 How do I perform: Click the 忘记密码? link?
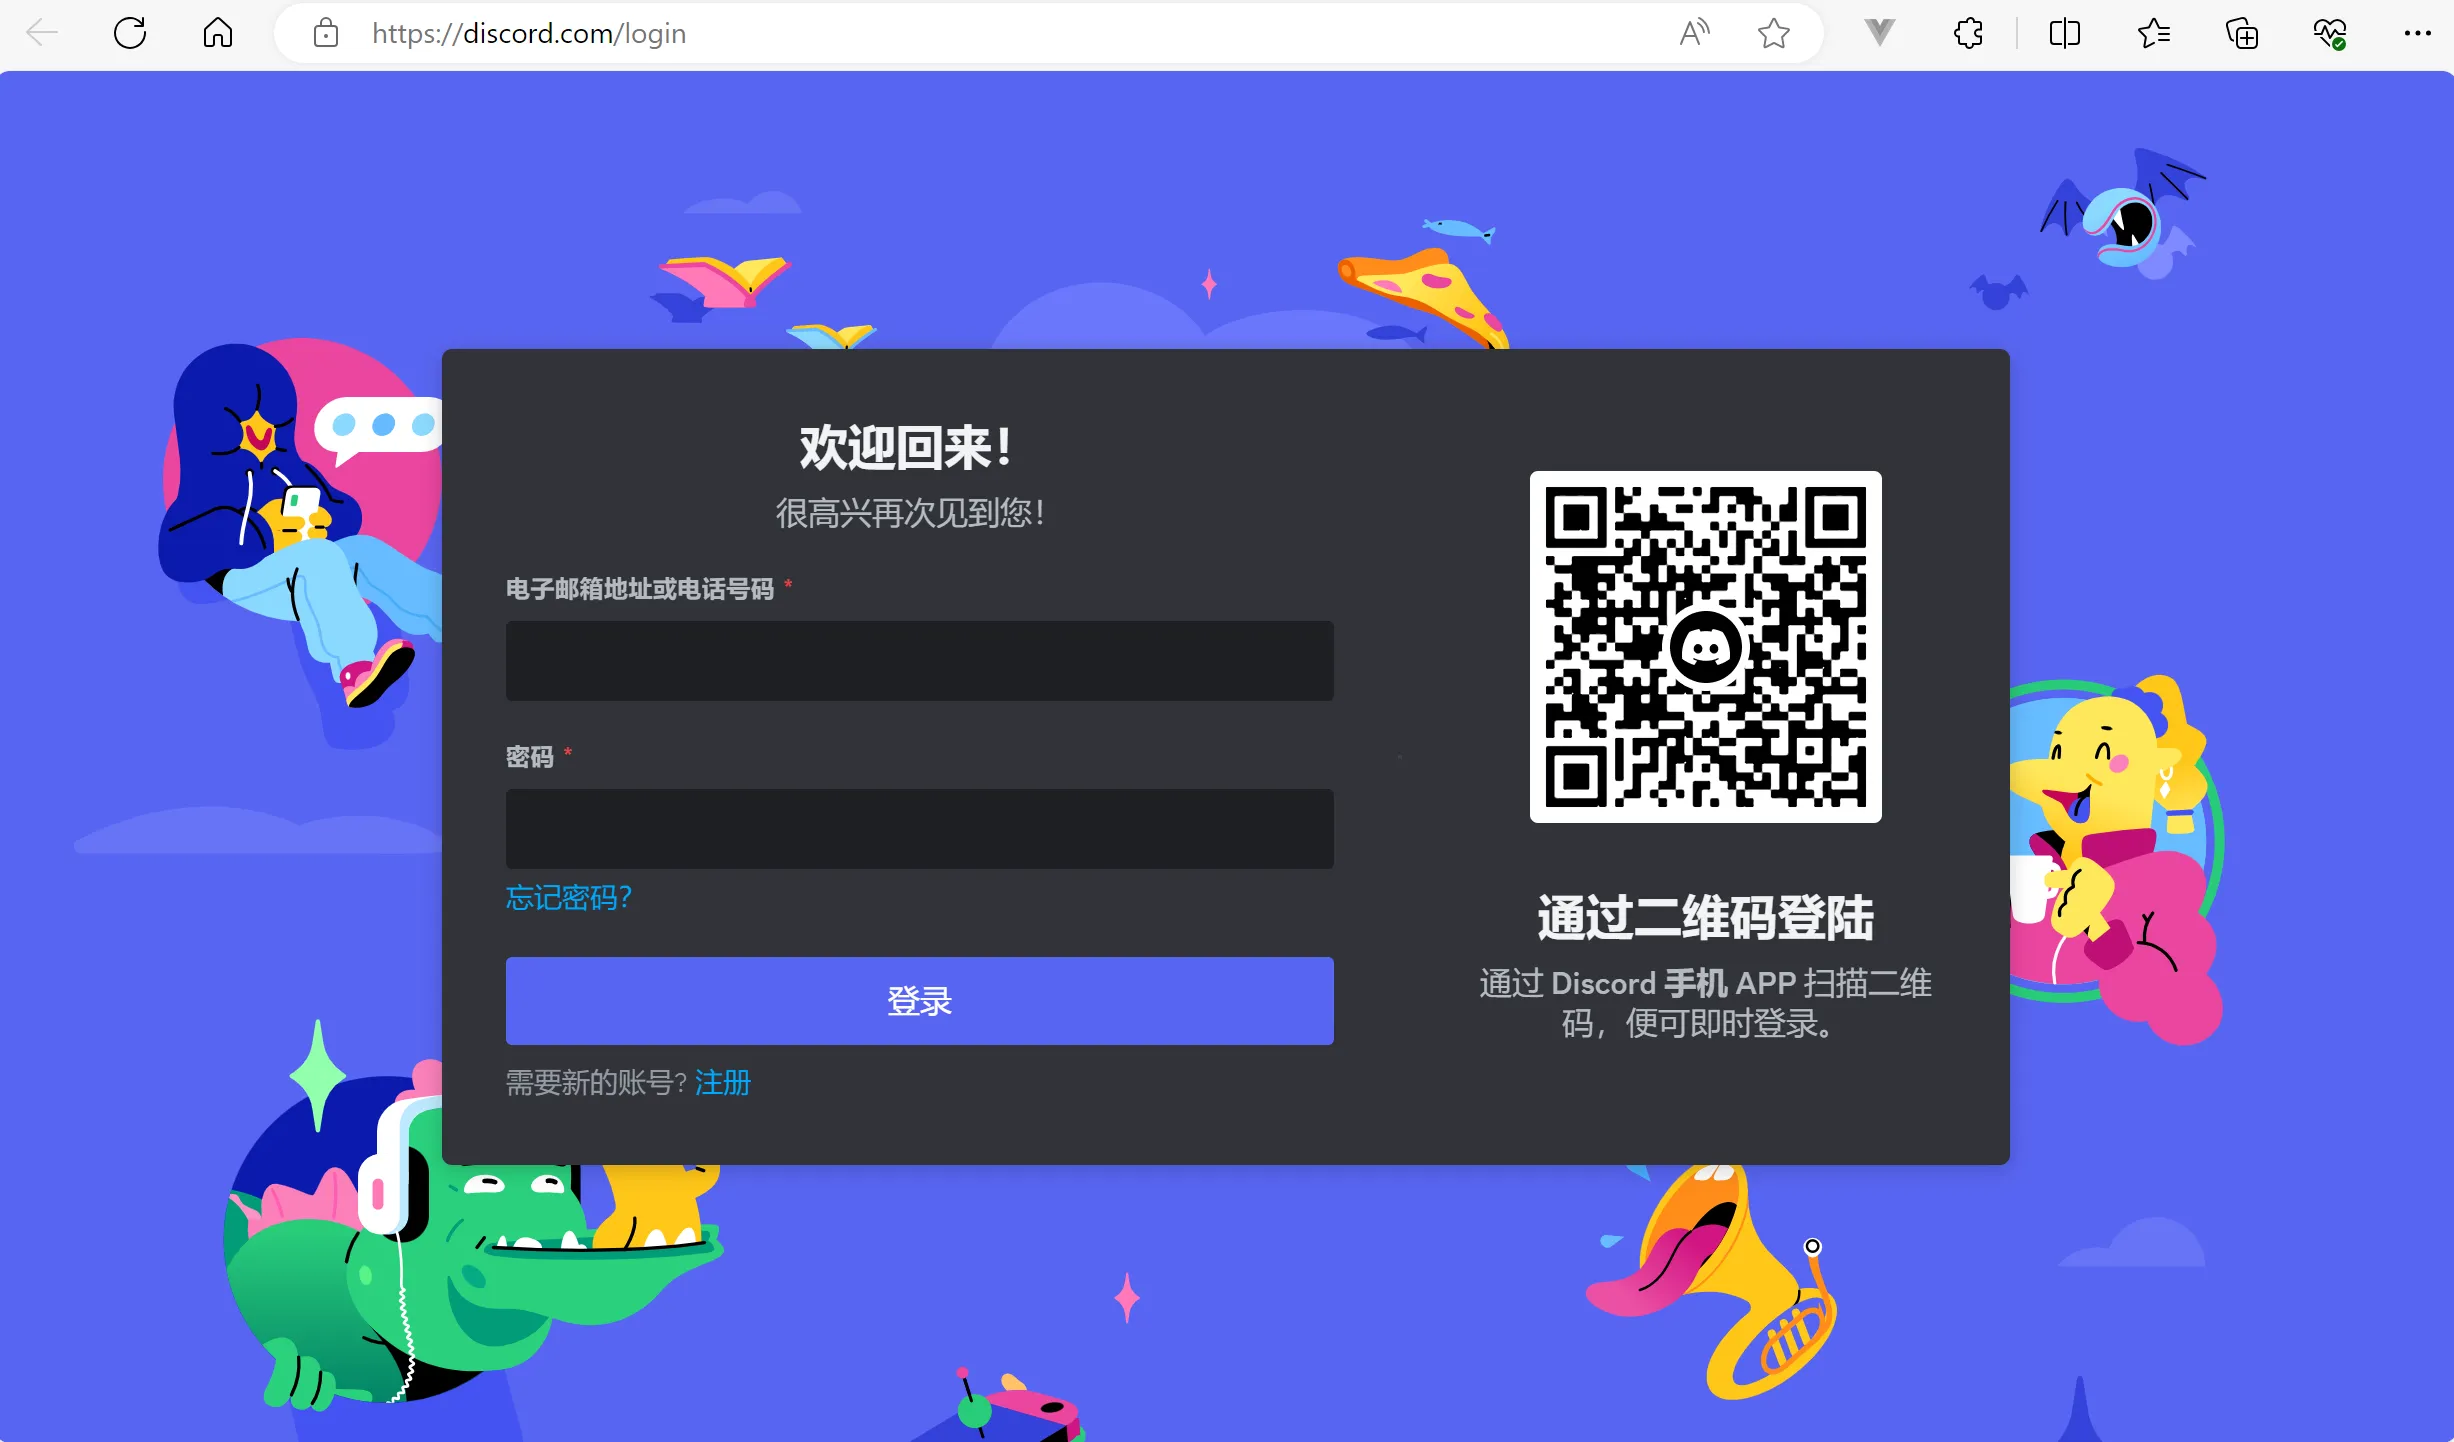568,897
